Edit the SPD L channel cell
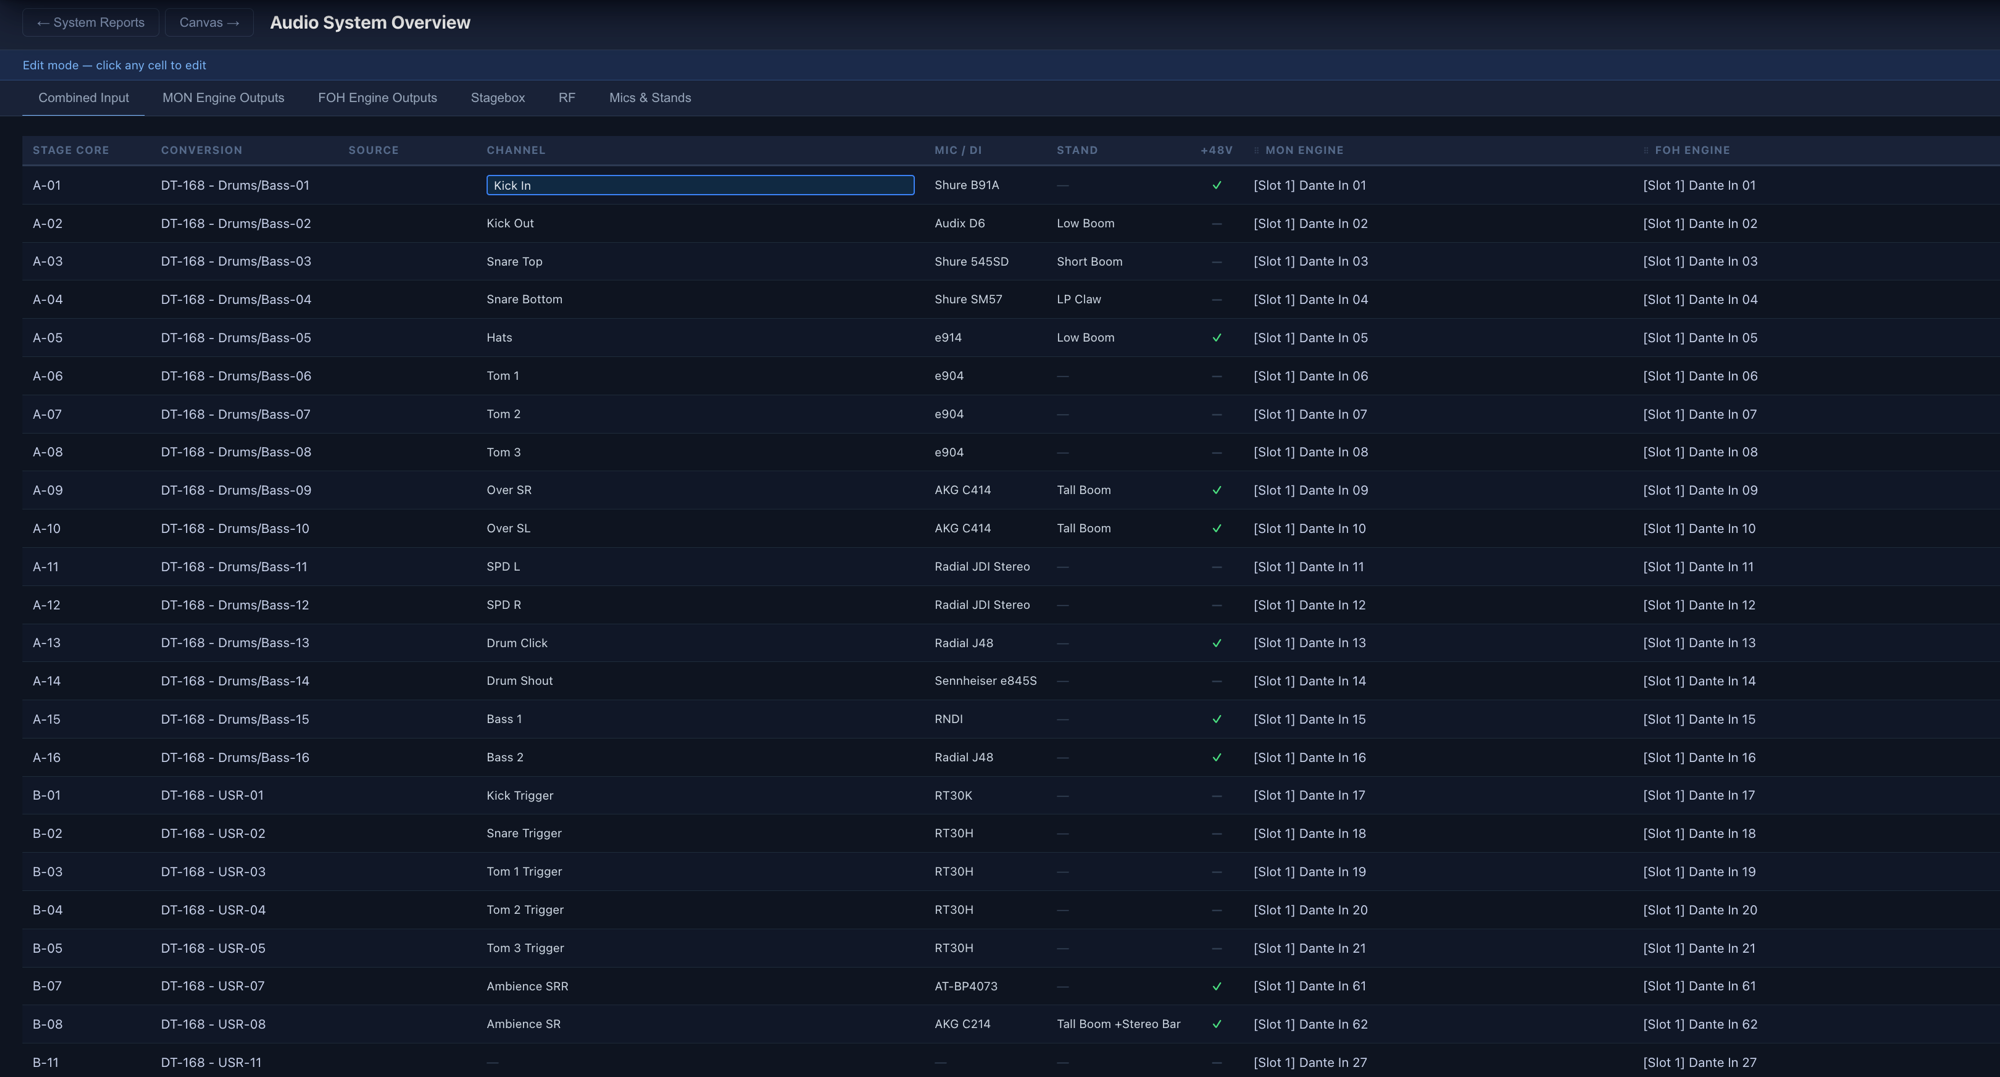The image size is (2000, 1077). pos(503,567)
